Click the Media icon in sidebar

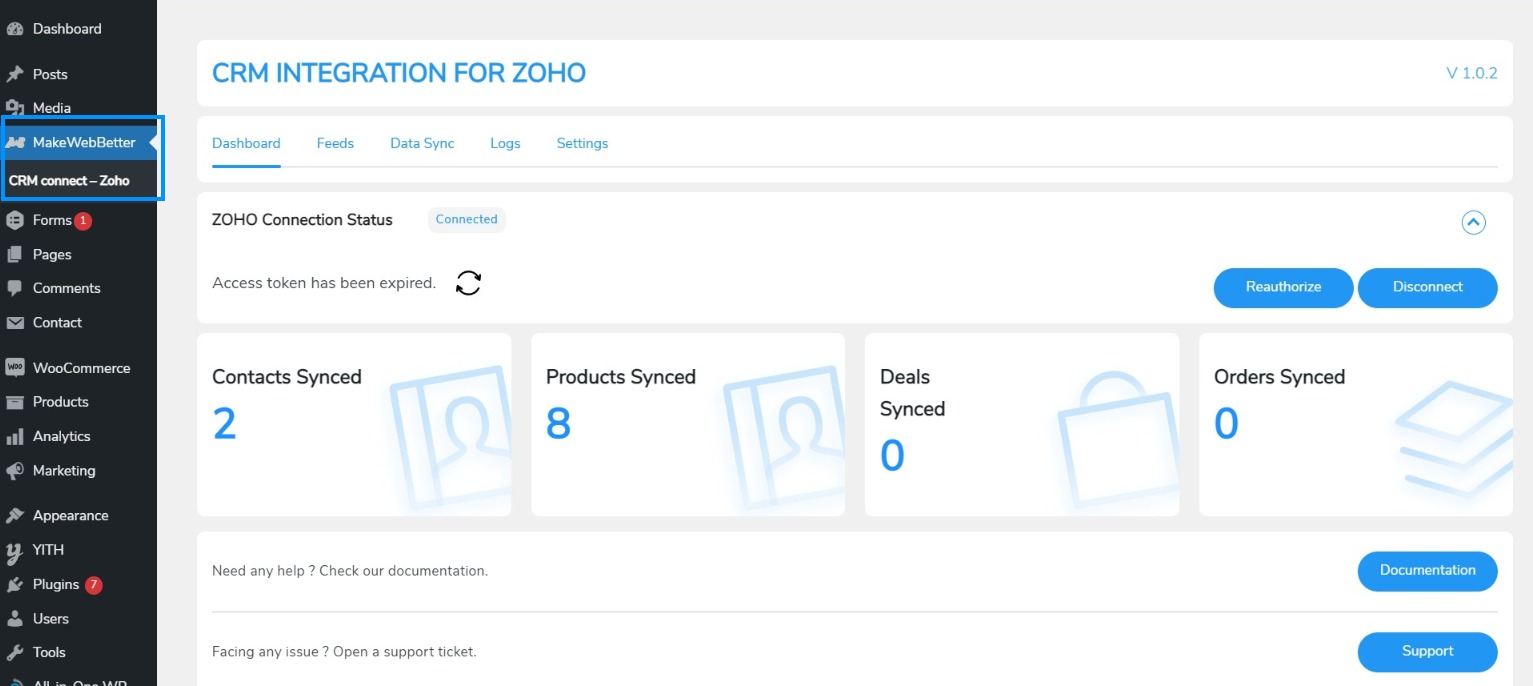point(15,108)
